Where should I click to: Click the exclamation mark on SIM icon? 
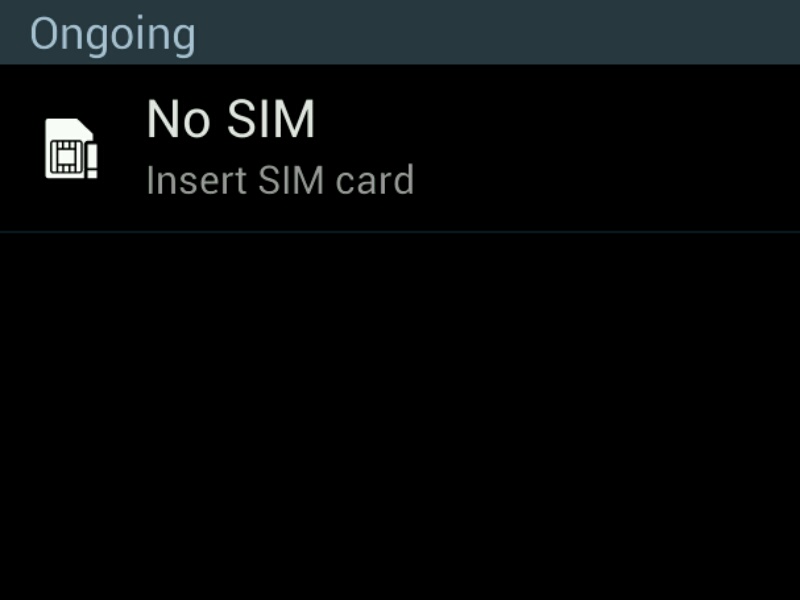(x=92, y=161)
